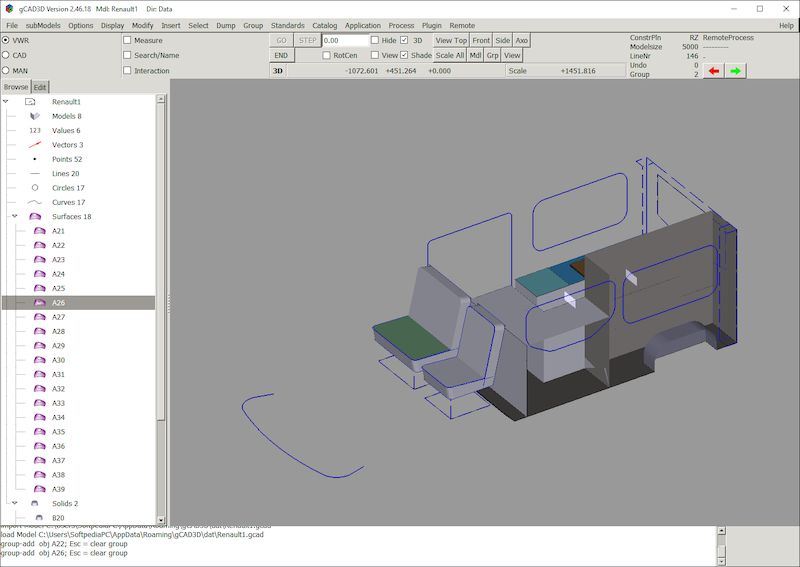This screenshot has height=567, width=800.
Task: Switch to the Edit tab
Action: click(40, 87)
